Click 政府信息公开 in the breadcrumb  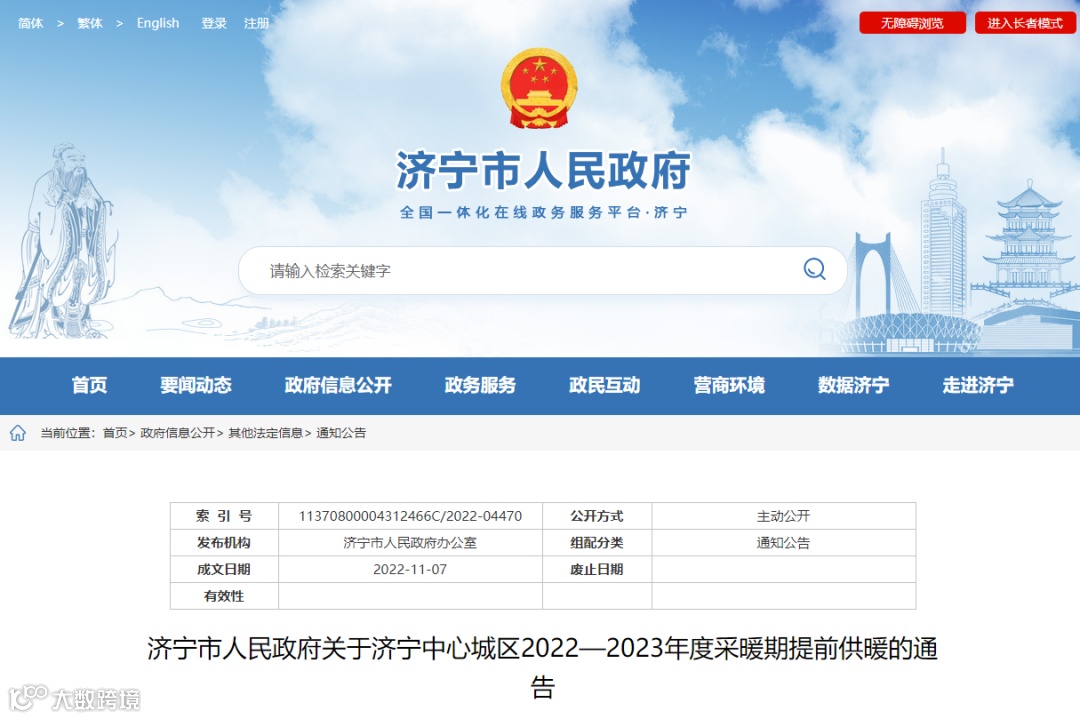click(178, 433)
